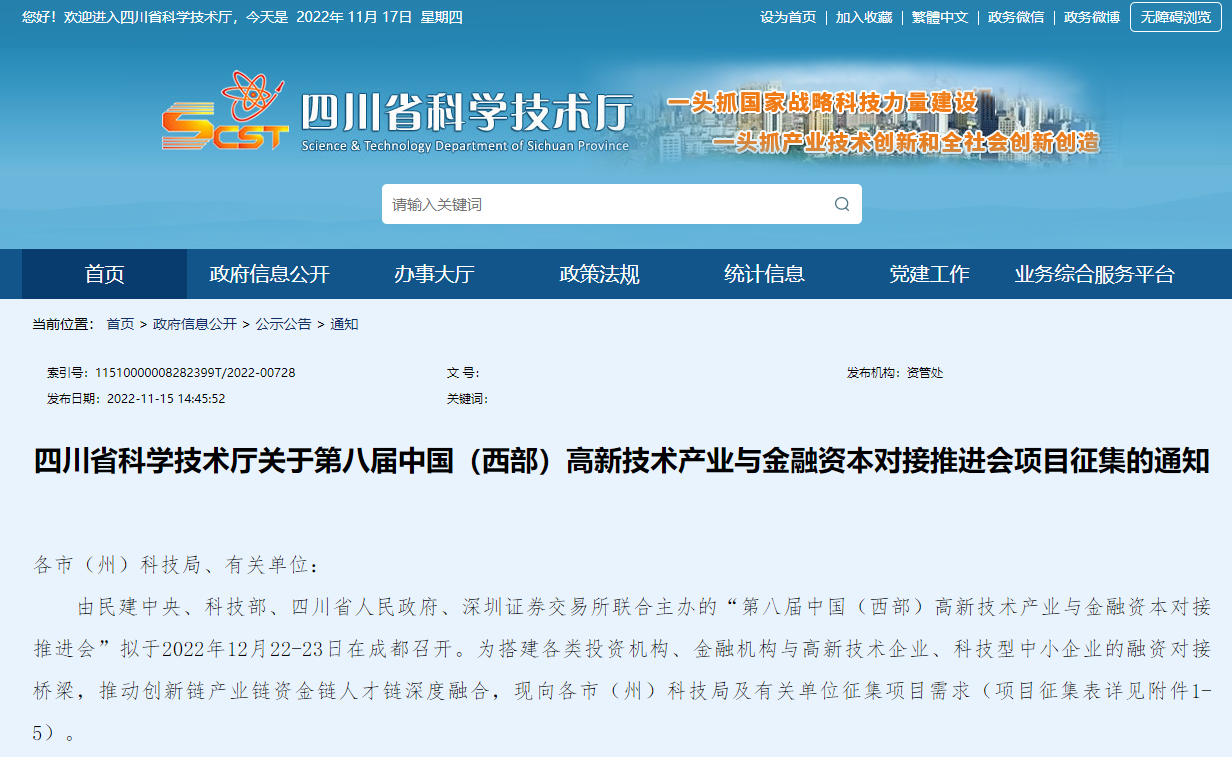Open the 首页 navigation tab
The width and height of the screenshot is (1232, 757).
[104, 274]
